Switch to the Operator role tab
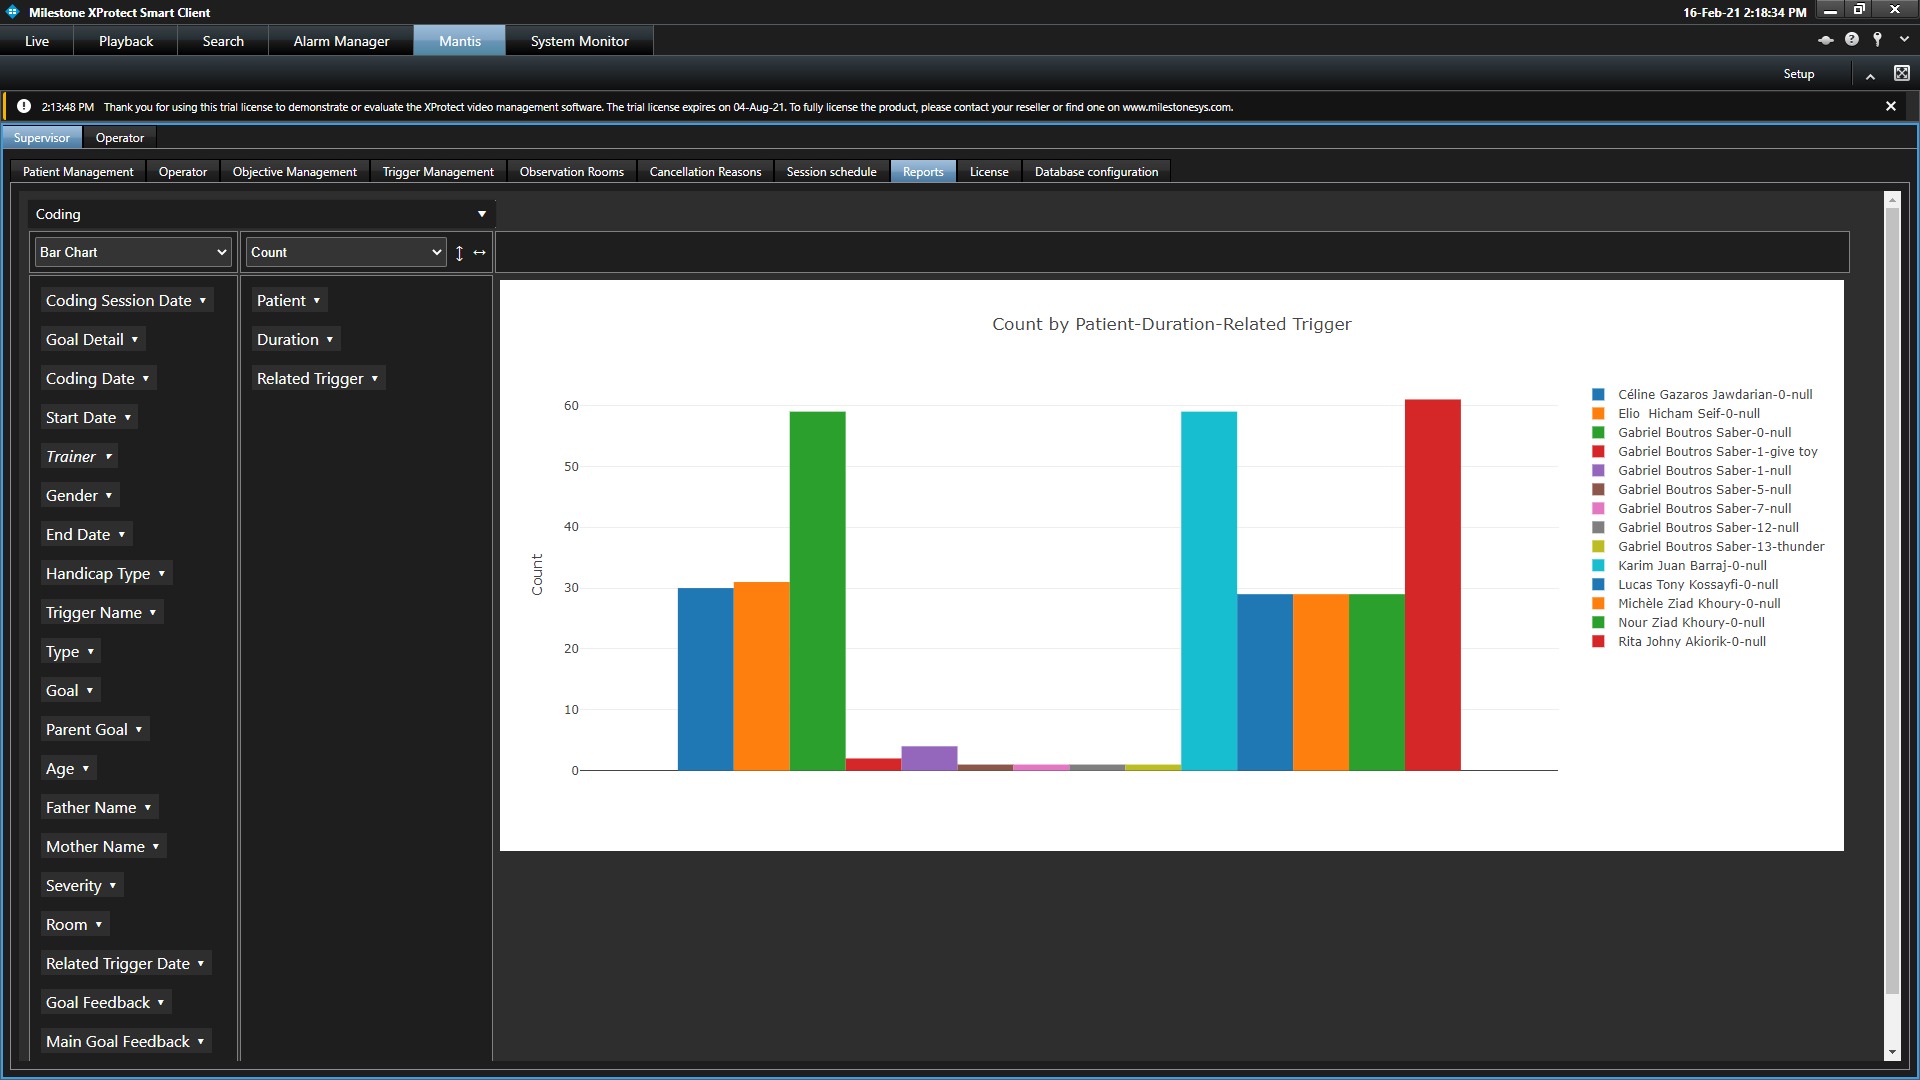This screenshot has height=1080, width=1920. pyautogui.click(x=120, y=138)
